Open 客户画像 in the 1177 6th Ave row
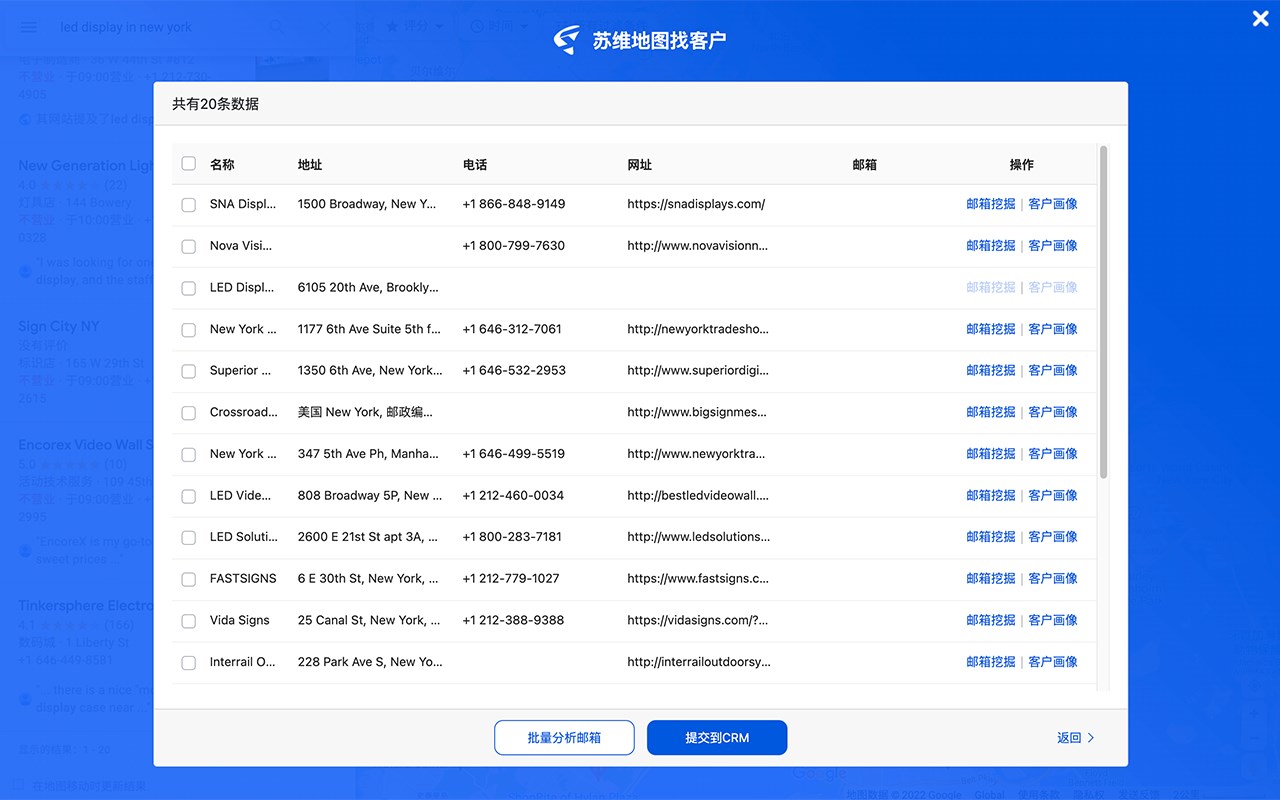Screen dimensions: 1280x800 coord(1053,329)
